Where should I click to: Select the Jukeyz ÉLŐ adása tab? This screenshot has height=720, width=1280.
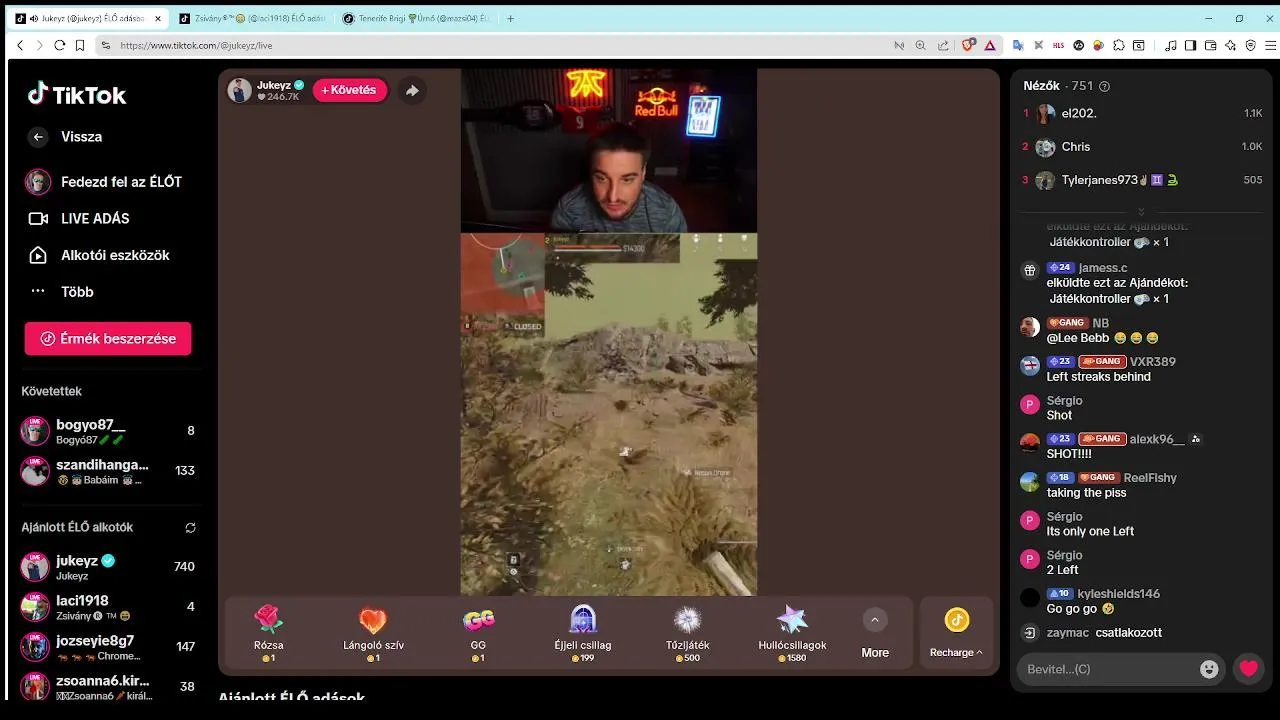point(88,18)
